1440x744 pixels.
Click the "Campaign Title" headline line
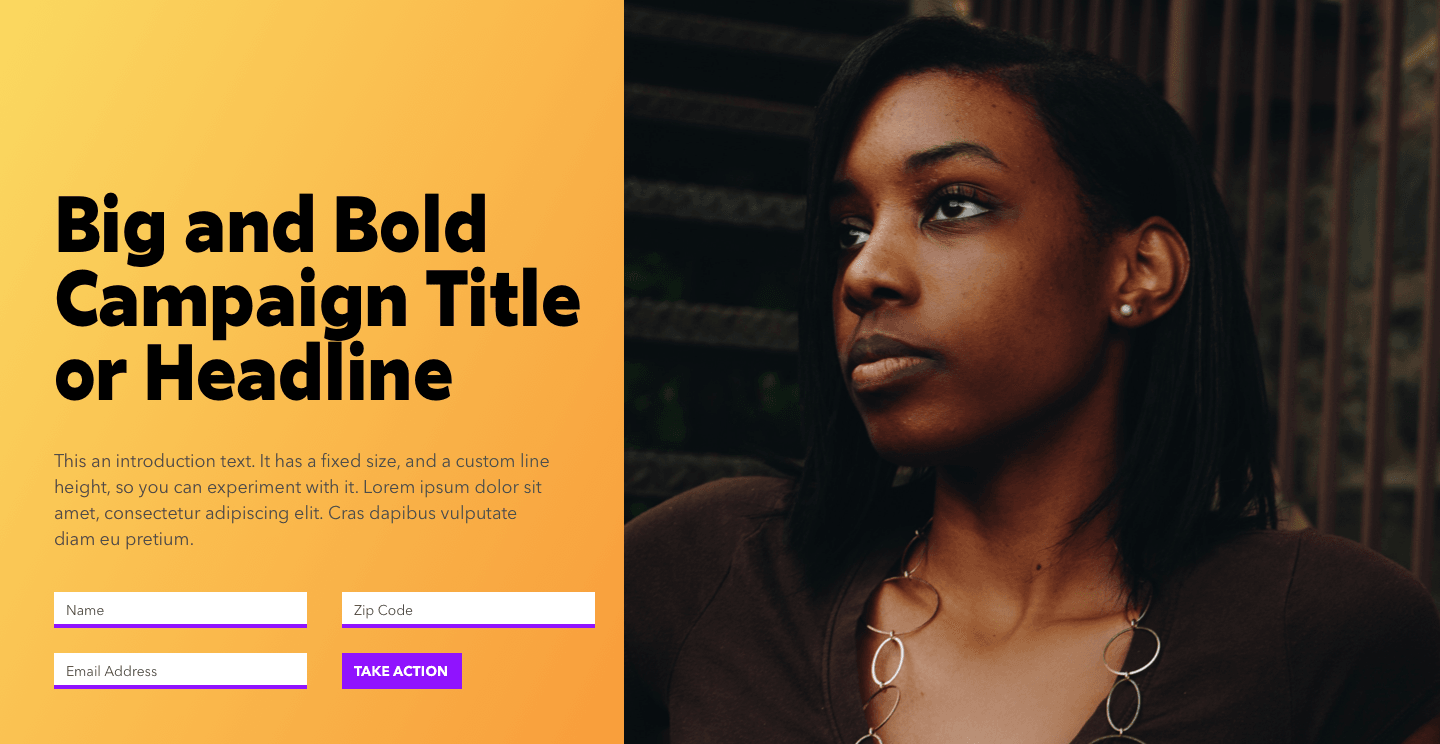coord(317,297)
